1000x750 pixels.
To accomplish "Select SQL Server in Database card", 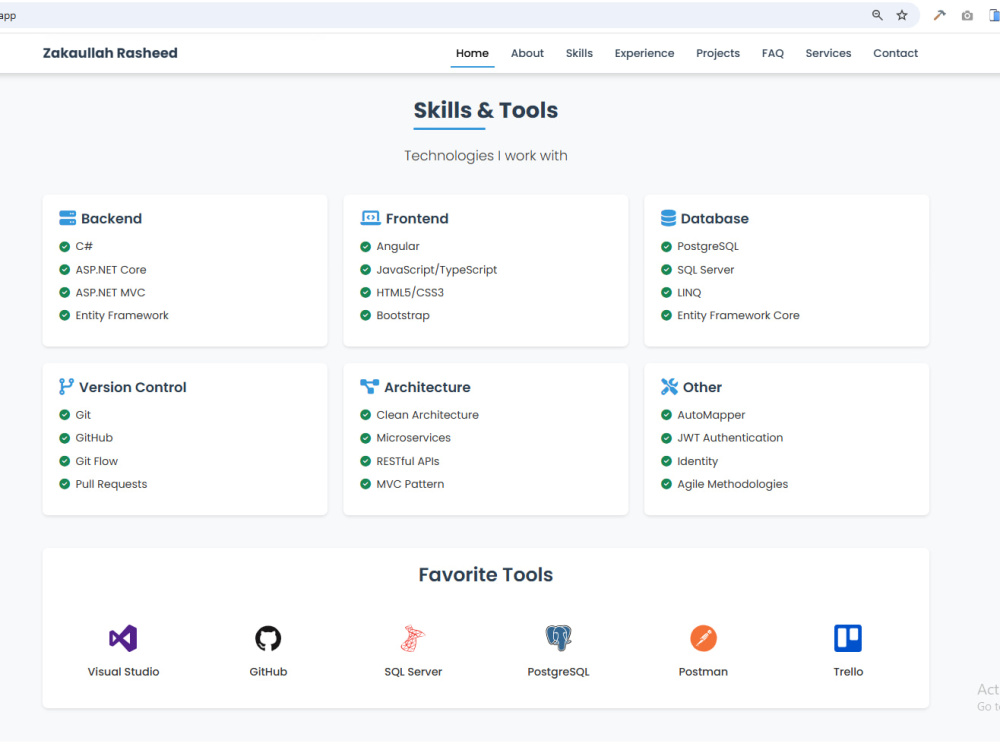I will coord(705,270).
